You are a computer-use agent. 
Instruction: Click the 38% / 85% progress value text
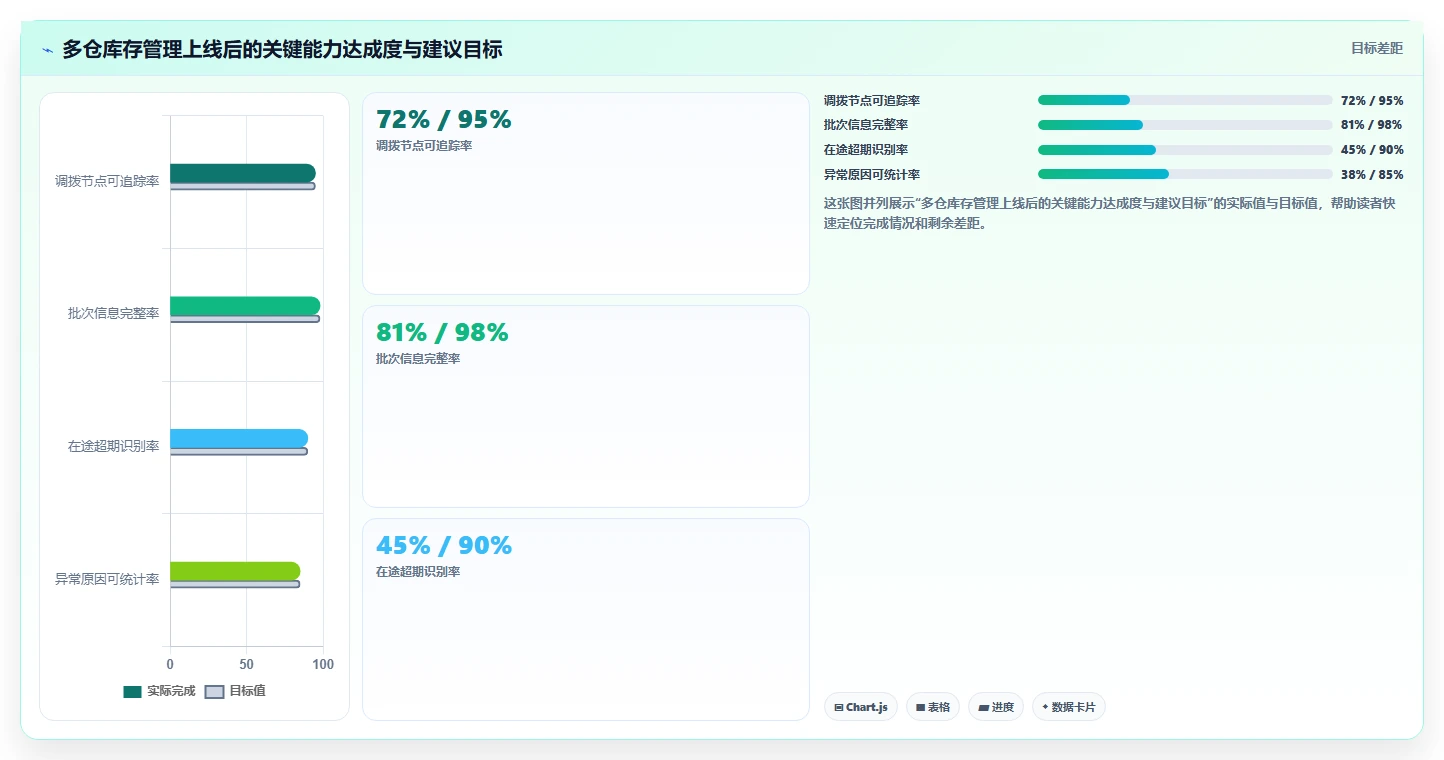pos(1372,175)
